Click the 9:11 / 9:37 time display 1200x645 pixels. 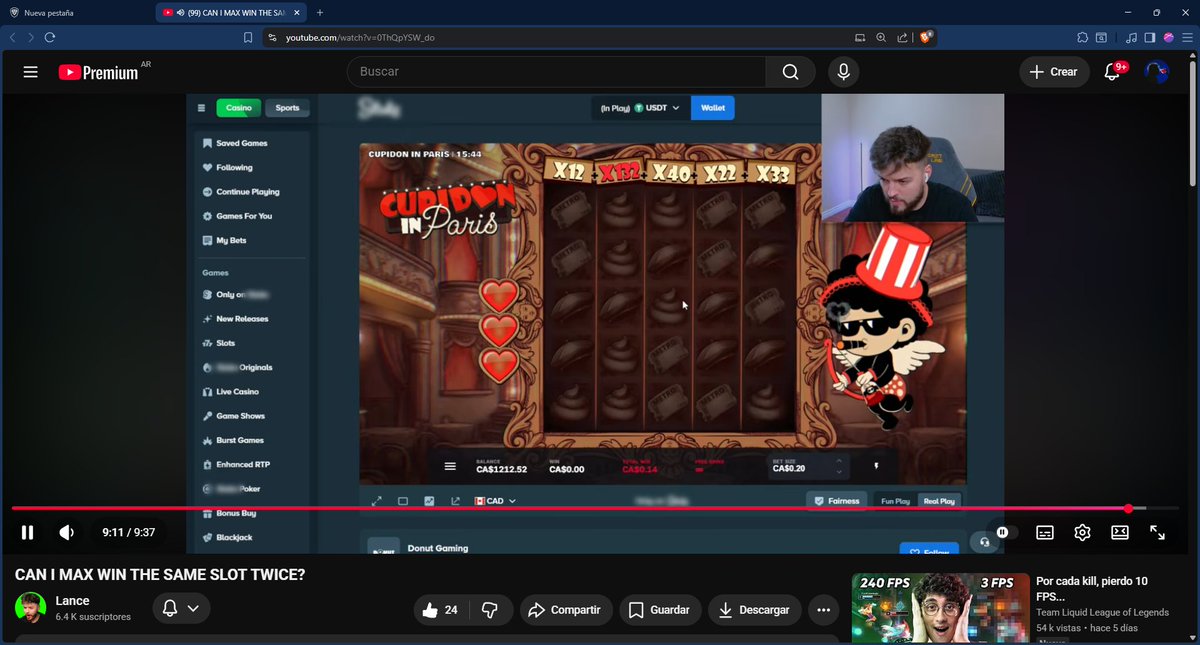(128, 533)
